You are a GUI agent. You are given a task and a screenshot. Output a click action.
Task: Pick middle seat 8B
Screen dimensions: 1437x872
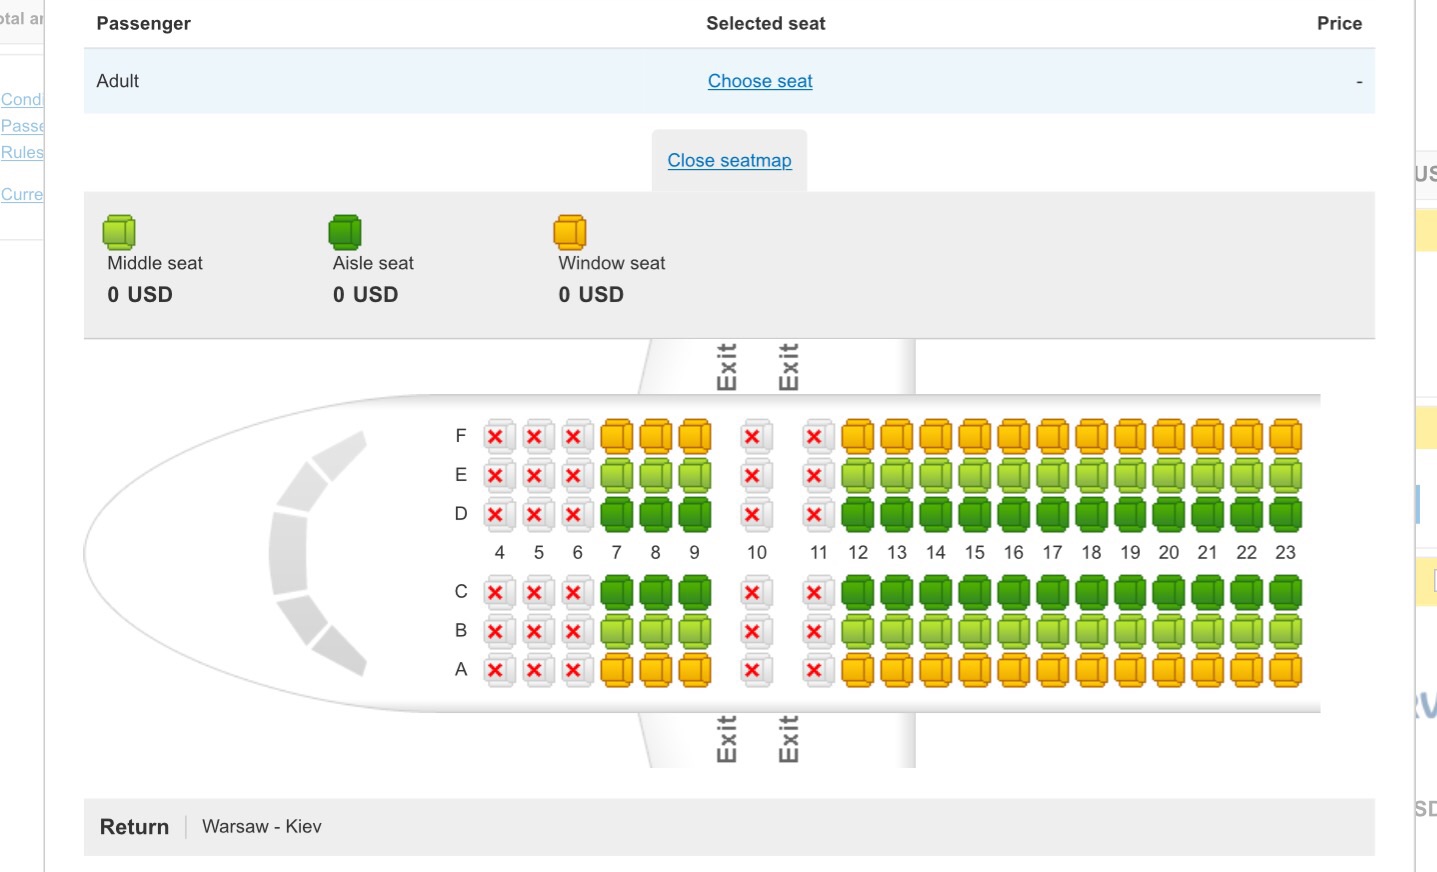[x=655, y=632]
